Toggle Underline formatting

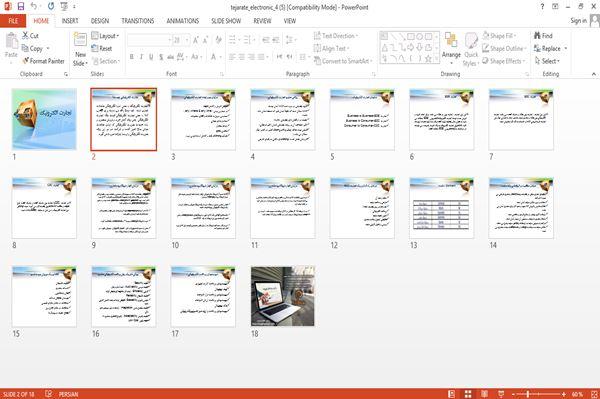[x=151, y=57]
